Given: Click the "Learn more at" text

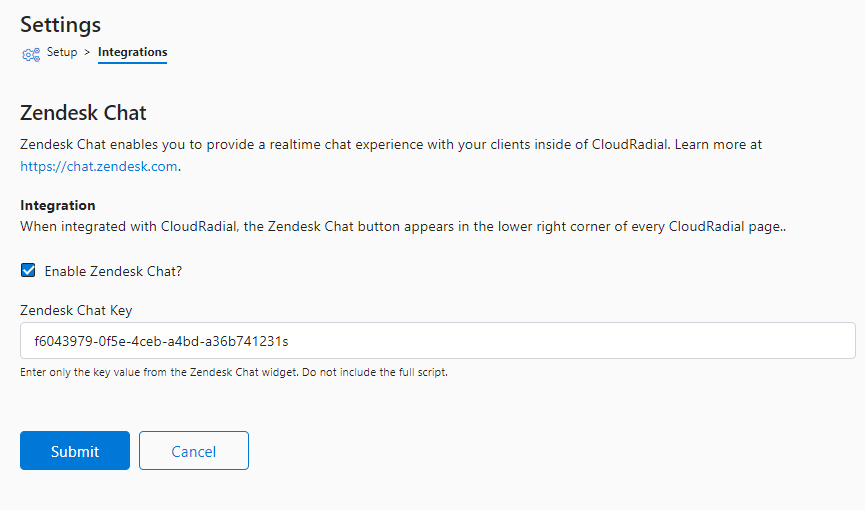Looking at the screenshot, I should tap(718, 145).
